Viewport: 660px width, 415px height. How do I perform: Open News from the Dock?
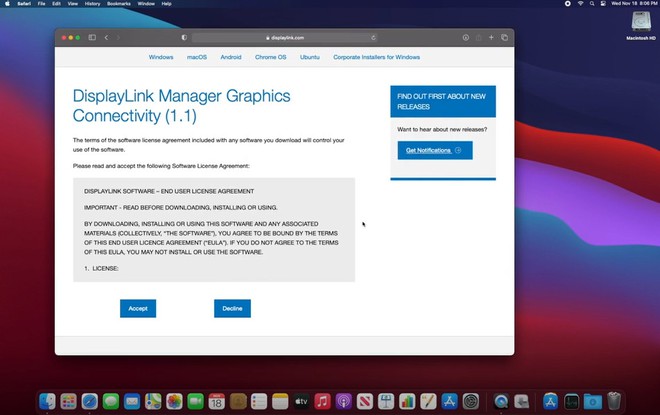(365, 402)
